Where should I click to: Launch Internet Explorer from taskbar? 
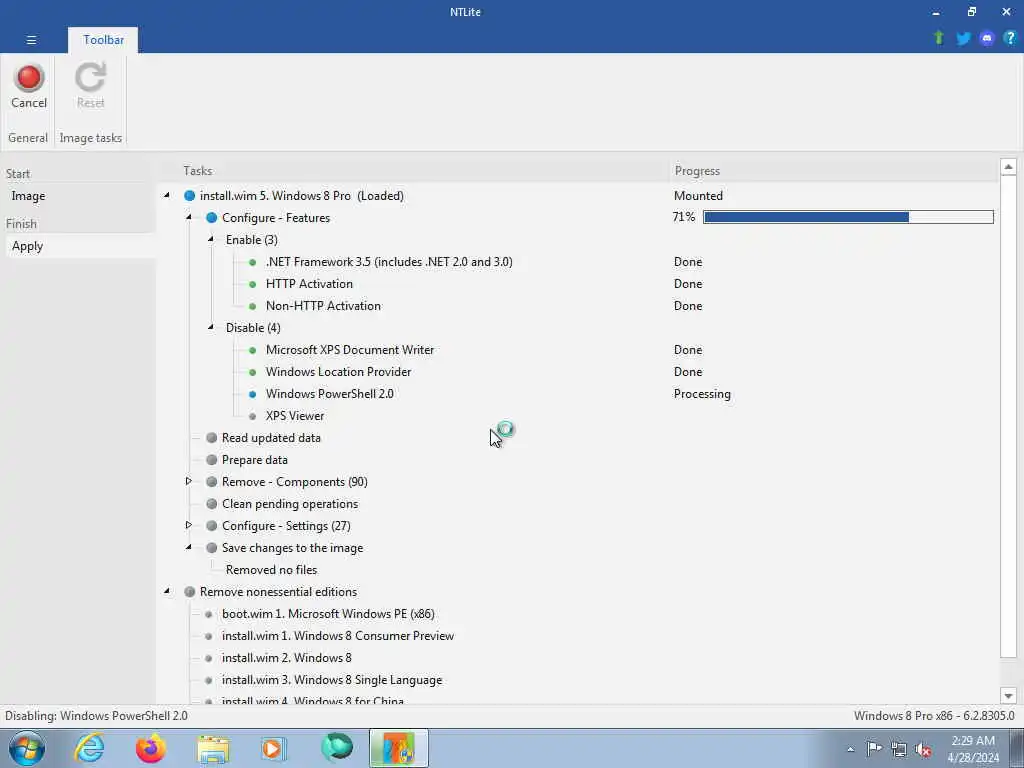click(89, 748)
